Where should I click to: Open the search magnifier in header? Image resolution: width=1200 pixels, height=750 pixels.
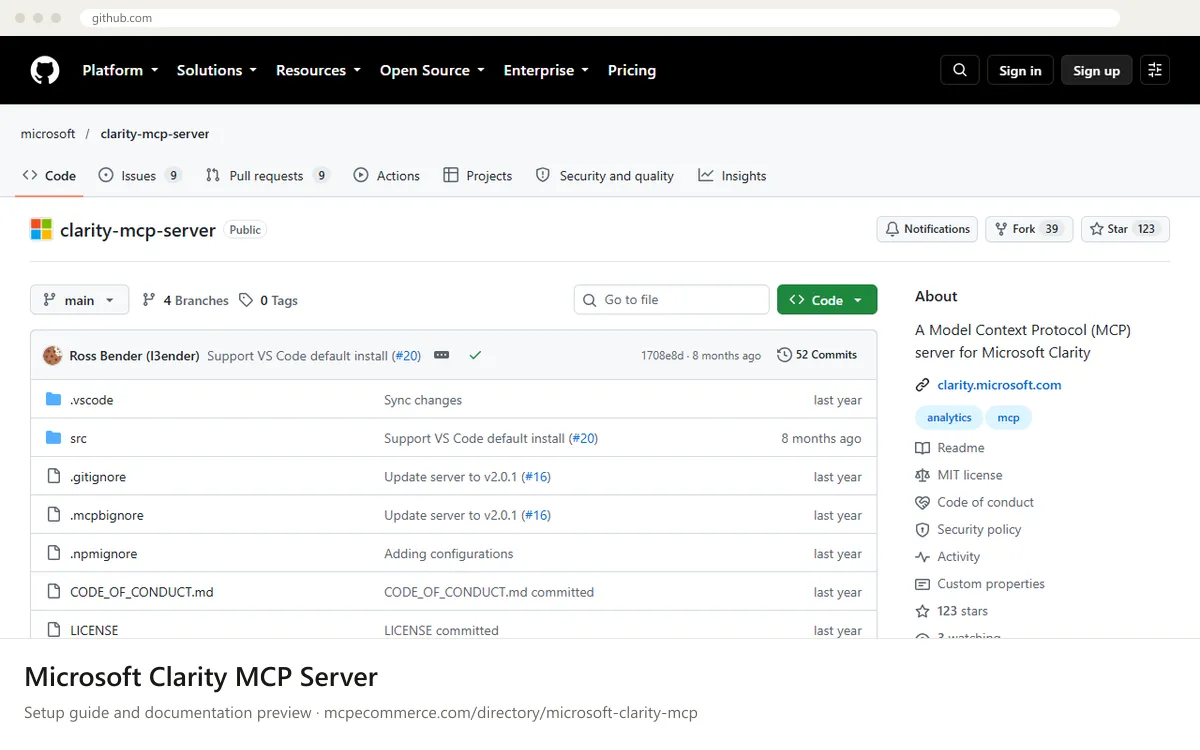pyautogui.click(x=960, y=70)
